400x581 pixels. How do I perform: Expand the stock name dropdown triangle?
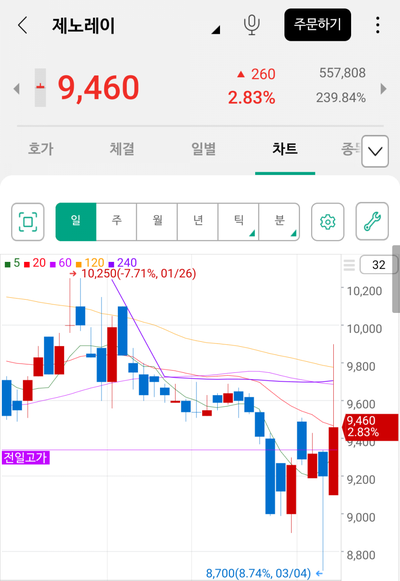216,30
